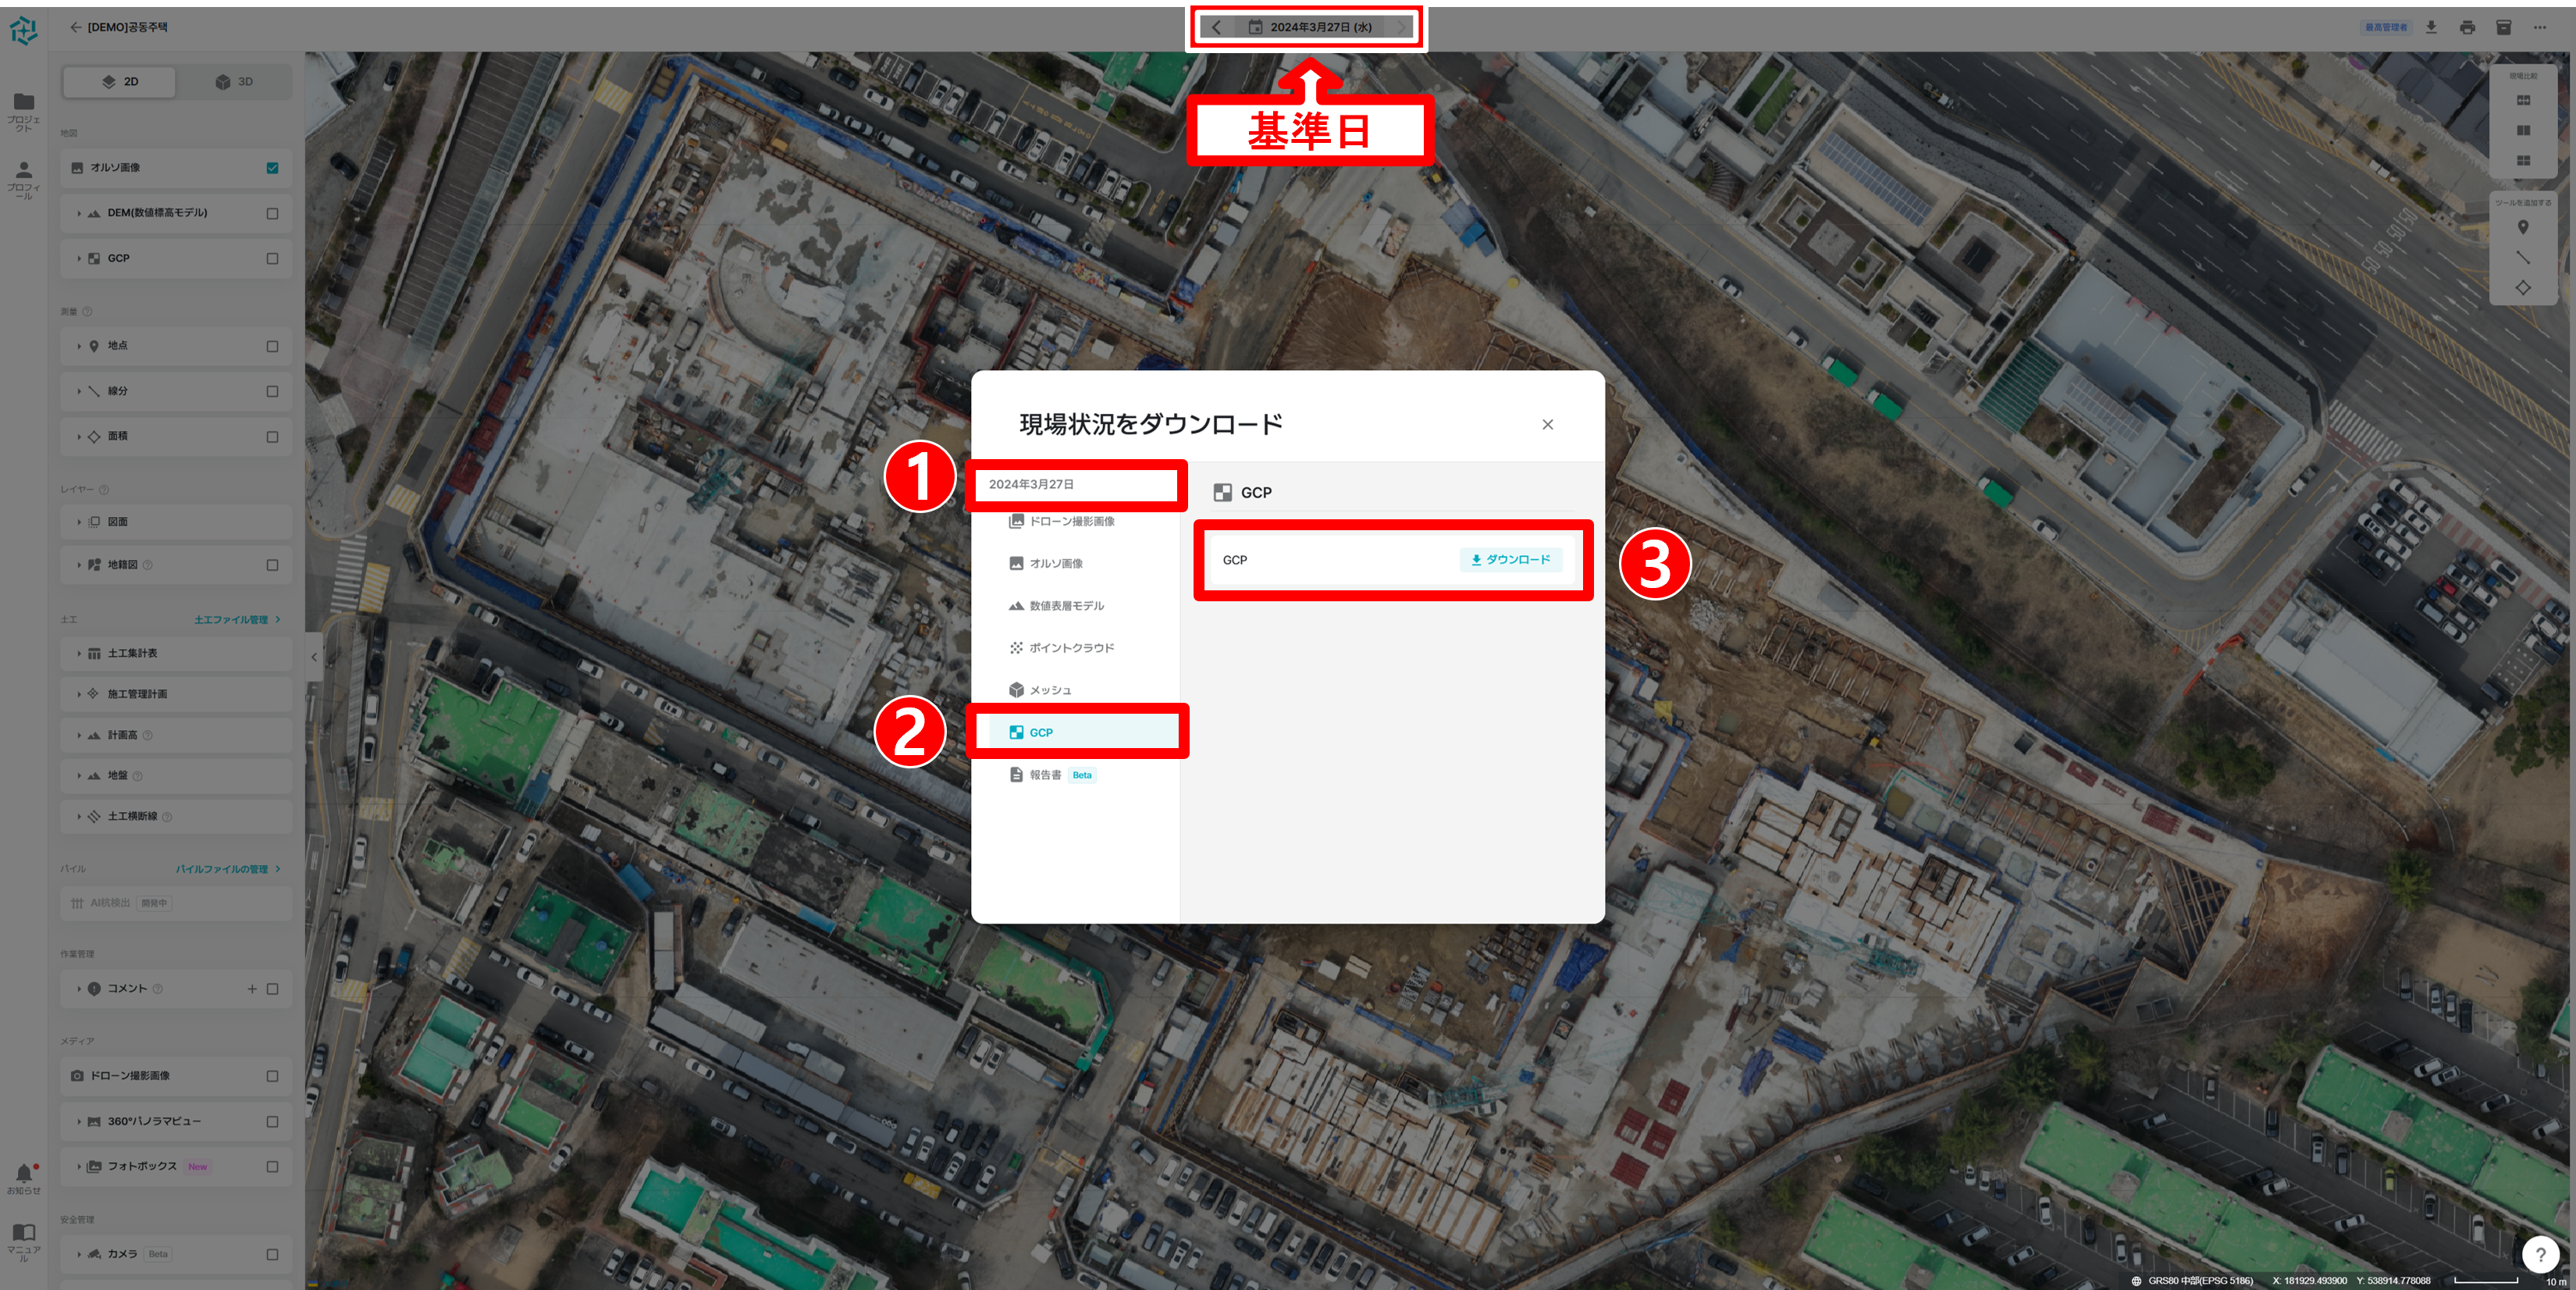Collapse the left panel with chevron handle

pos(314,657)
